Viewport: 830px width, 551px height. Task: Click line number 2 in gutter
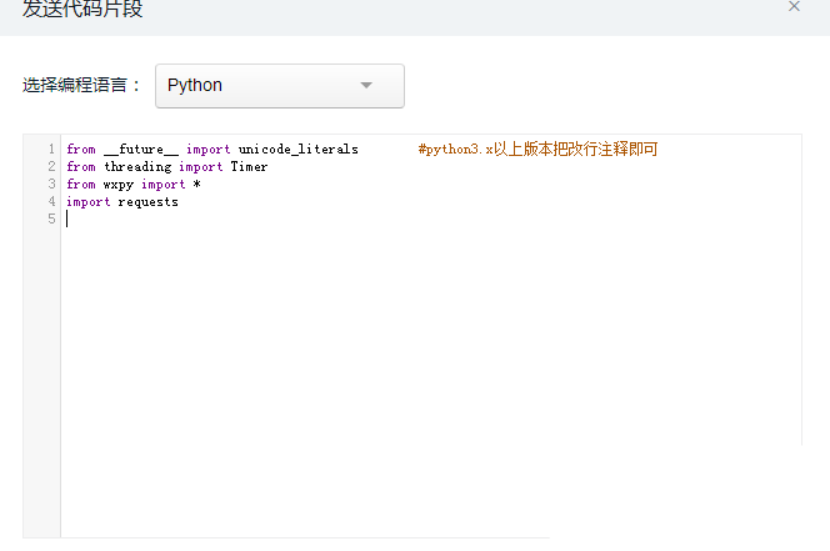click(51, 166)
